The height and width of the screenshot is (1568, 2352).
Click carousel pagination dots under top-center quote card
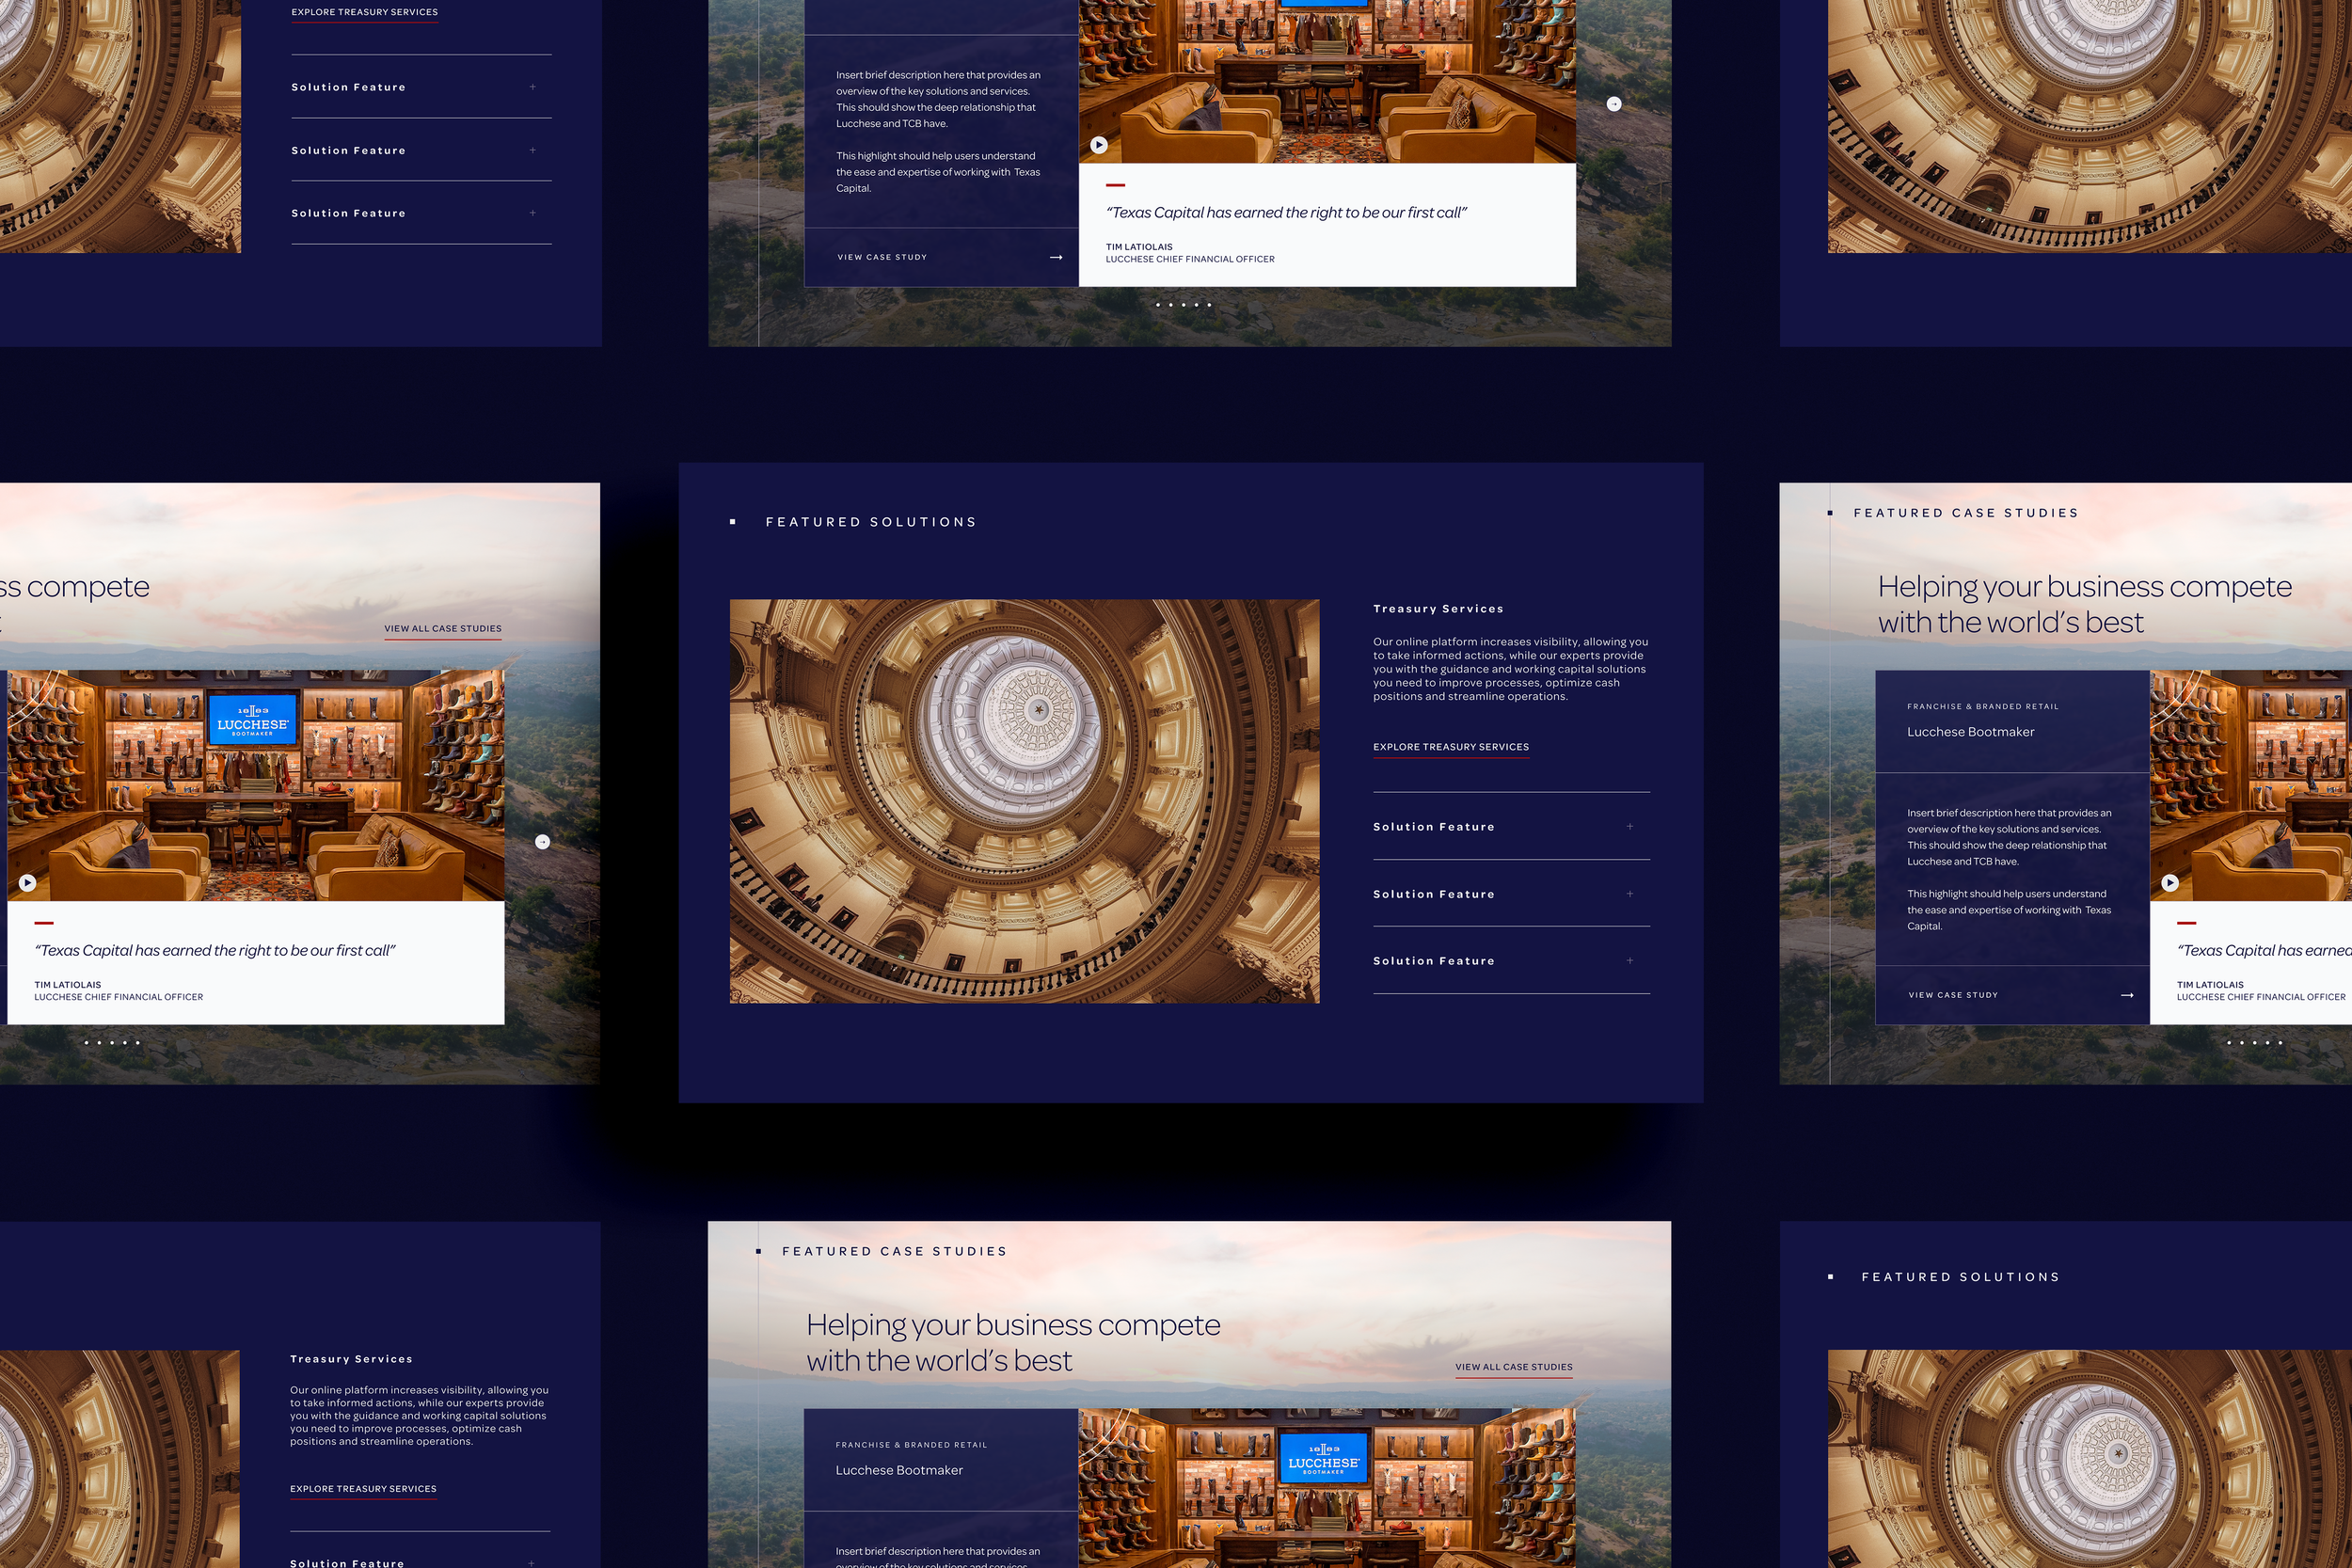click(1183, 305)
